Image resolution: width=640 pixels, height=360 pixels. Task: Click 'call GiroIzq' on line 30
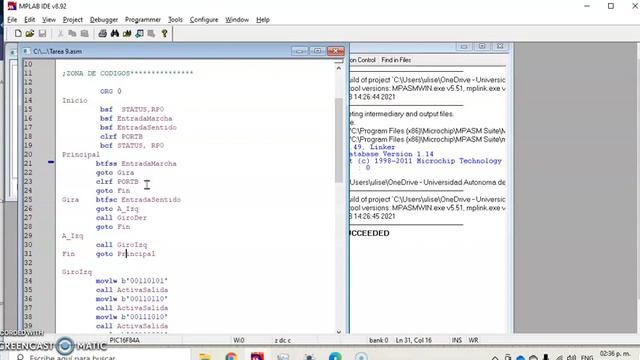pyautogui.click(x=121, y=245)
